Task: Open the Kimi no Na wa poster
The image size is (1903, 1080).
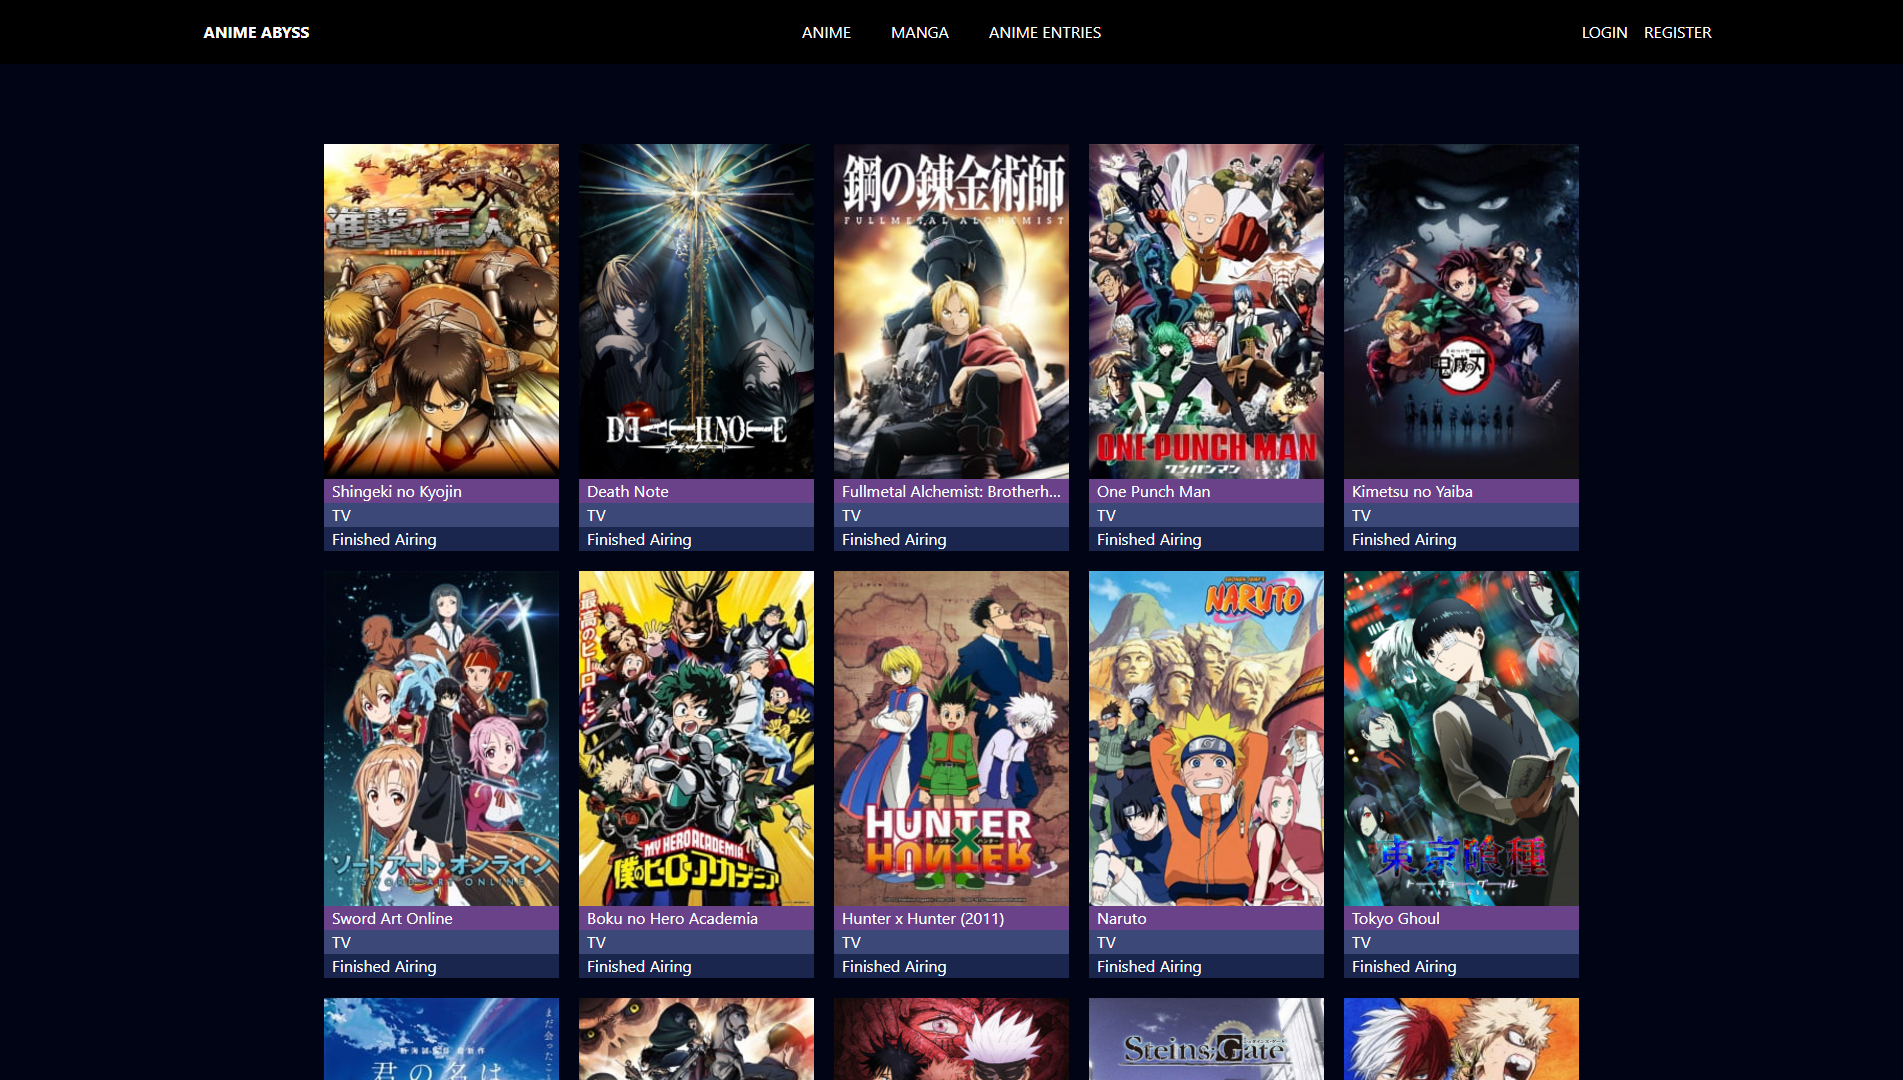Action: pyautogui.click(x=441, y=1039)
